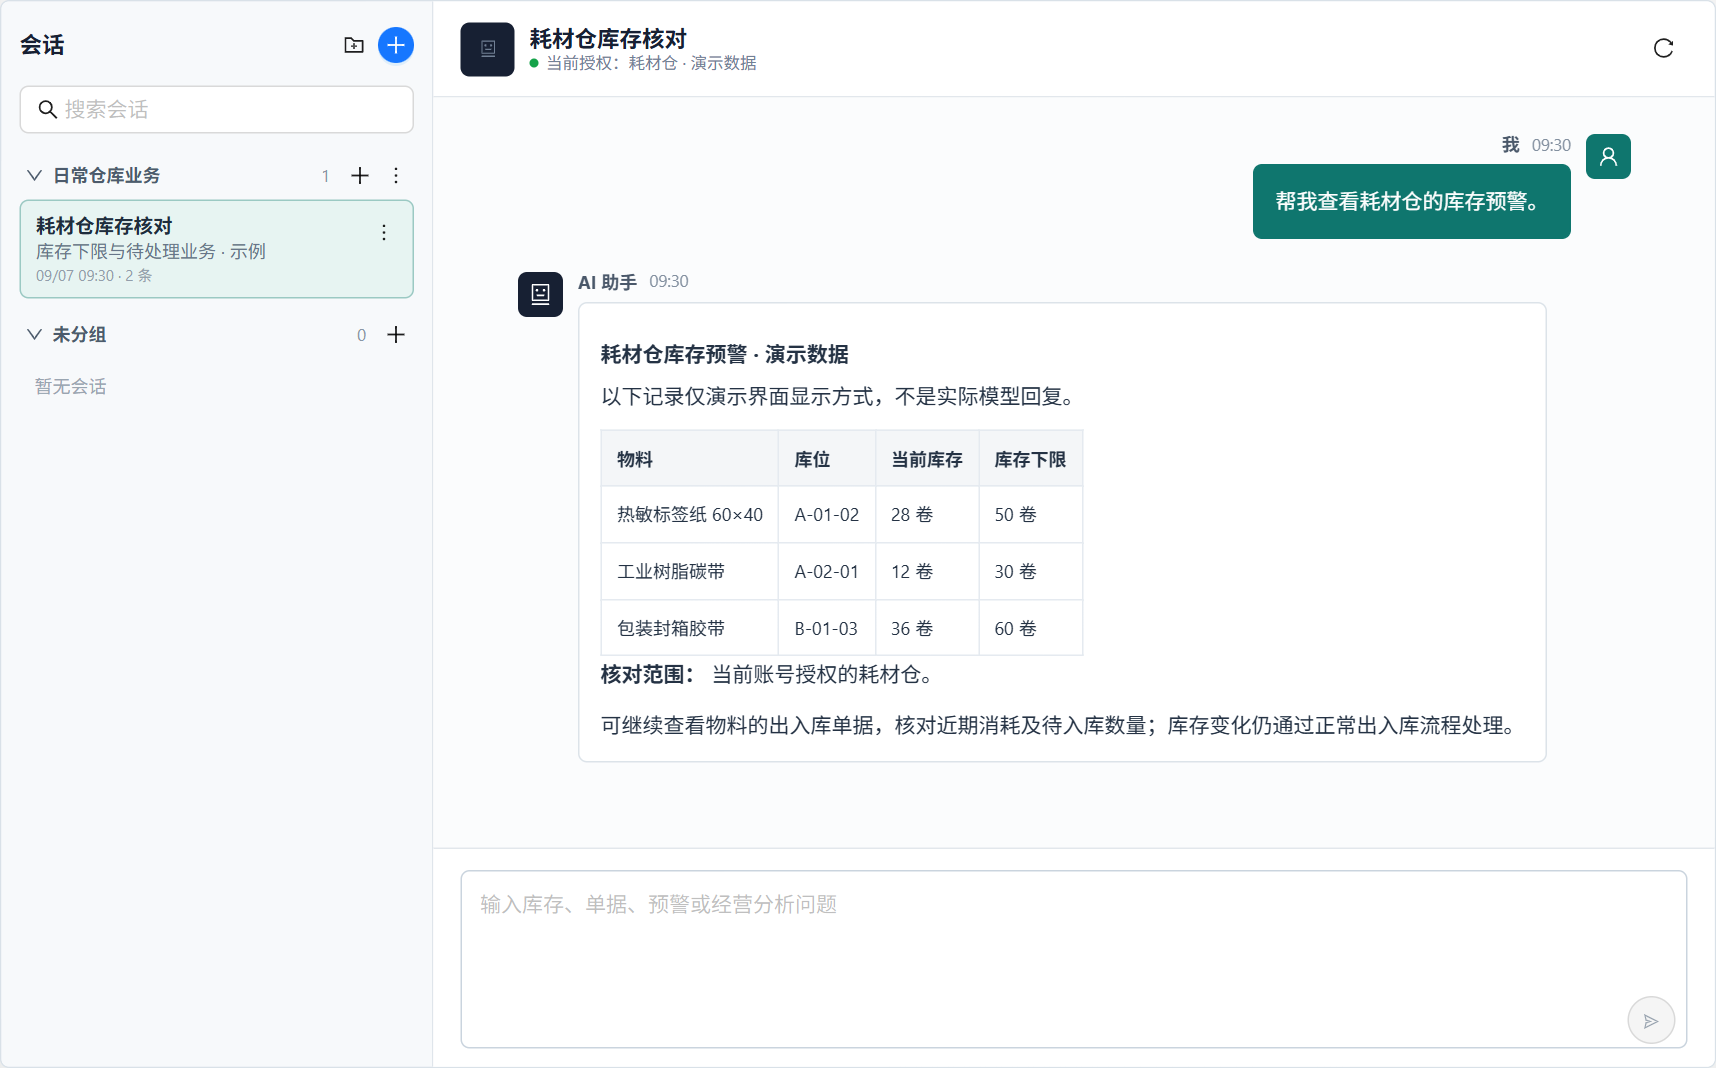Screen dimensions: 1716x1068
Task: Click the 当前库存 table column header
Action: [x=927, y=459]
